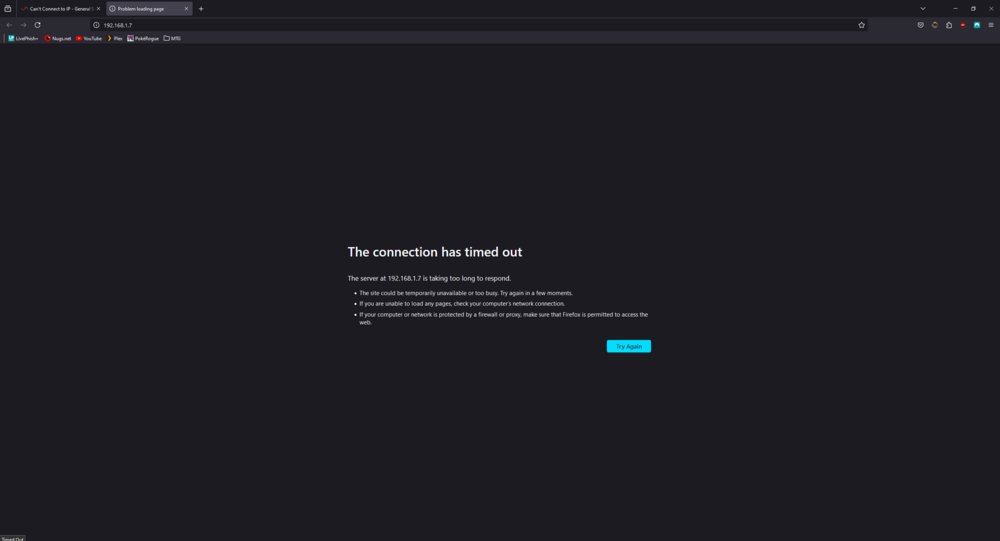The height and width of the screenshot is (541, 1000).
Task: Open the LivePhish+ bookmark
Action: point(23,38)
